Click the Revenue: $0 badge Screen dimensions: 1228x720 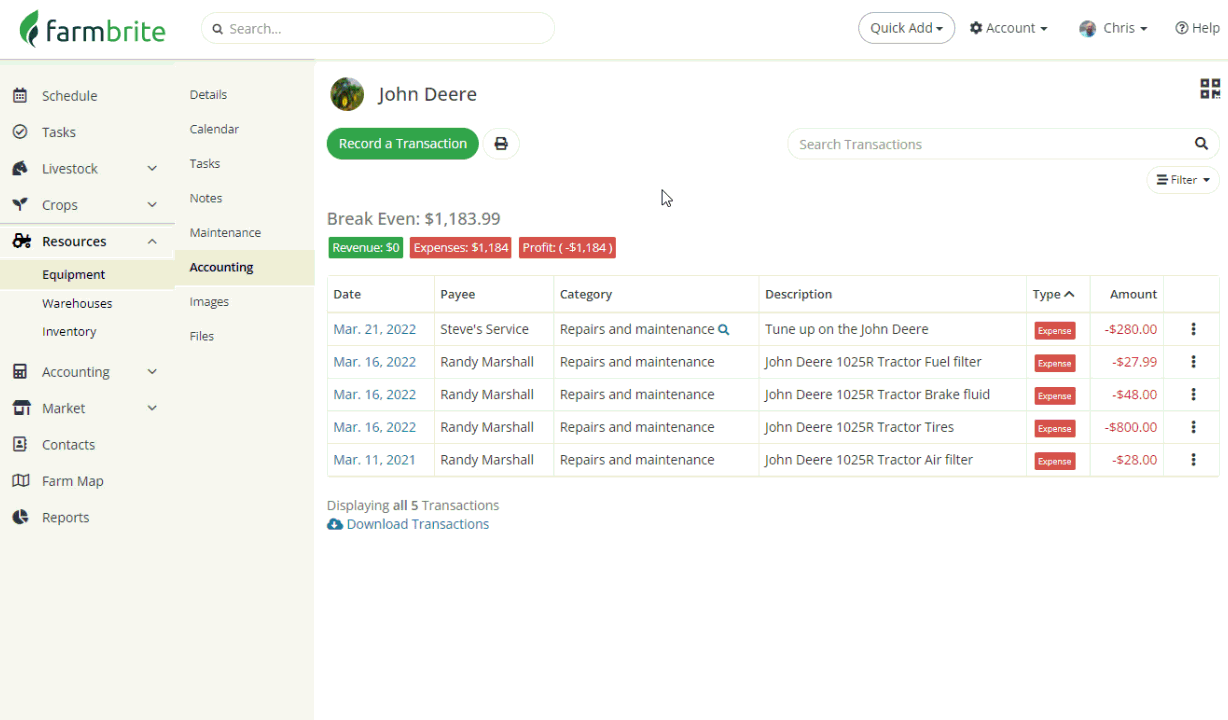[x=366, y=247]
